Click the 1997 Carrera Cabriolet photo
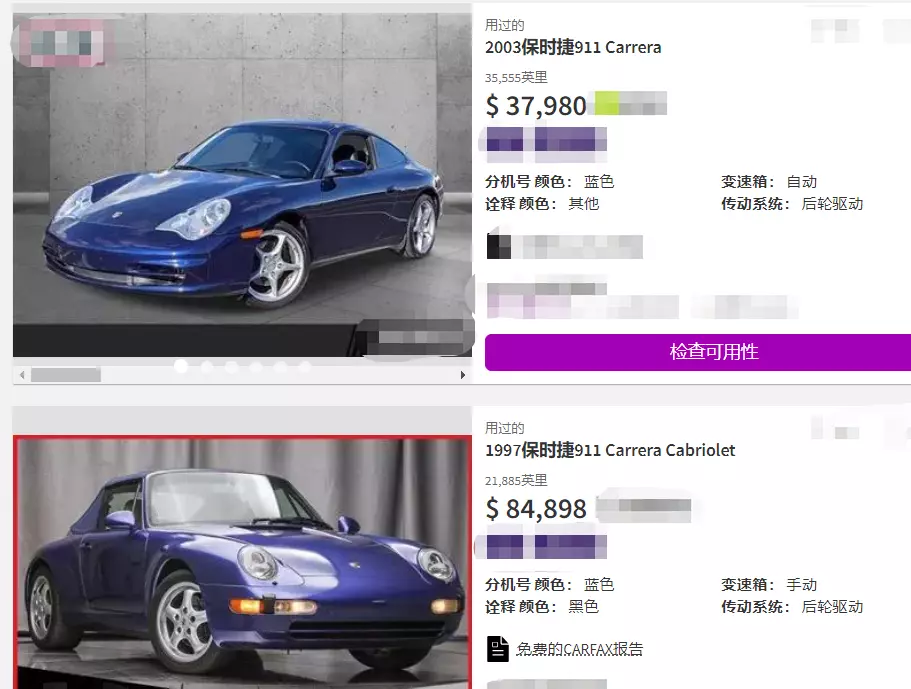Image resolution: width=911 pixels, height=689 pixels. point(242,562)
